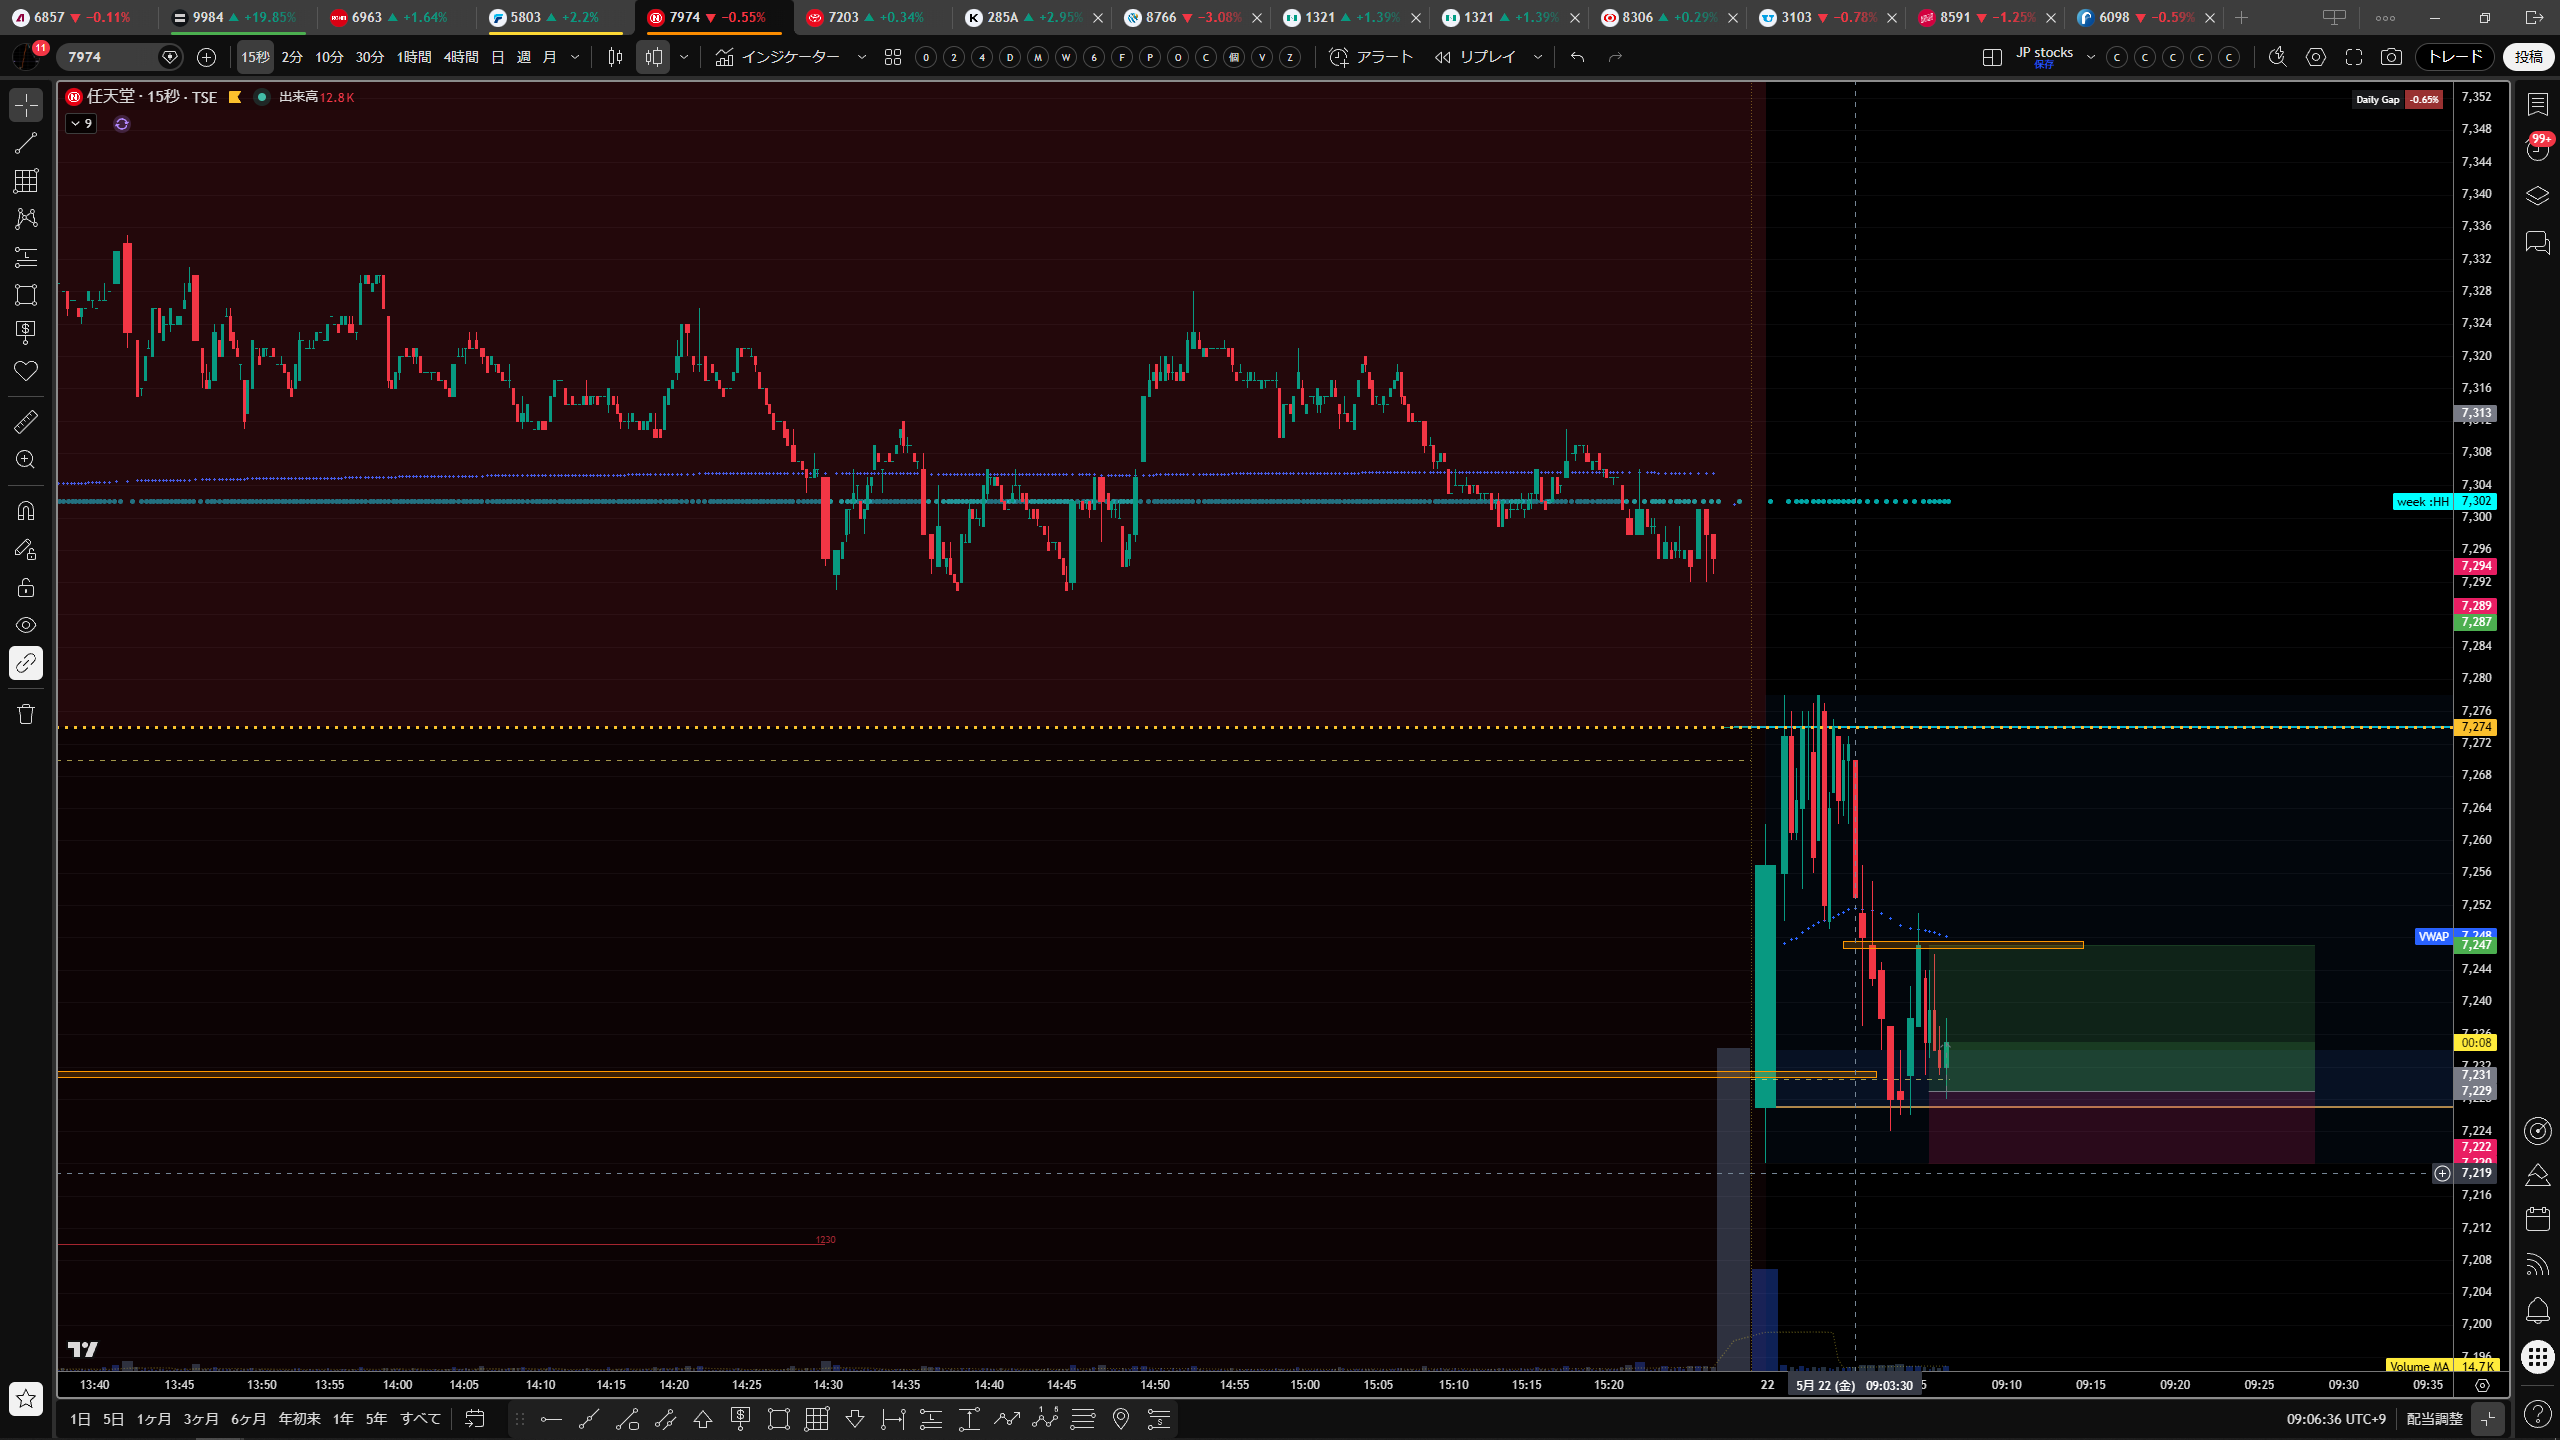2560x1440 pixels.
Task: Select the ruler measure tool
Action: pyautogui.click(x=26, y=422)
